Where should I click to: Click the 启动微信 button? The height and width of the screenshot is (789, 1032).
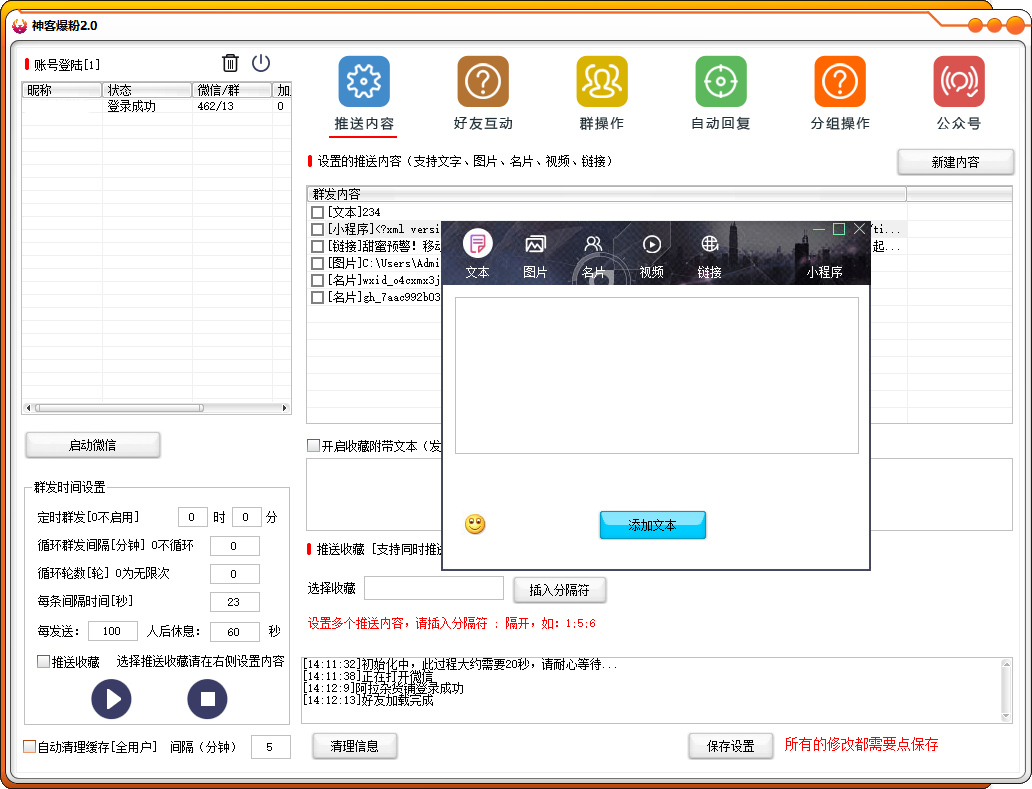point(92,445)
